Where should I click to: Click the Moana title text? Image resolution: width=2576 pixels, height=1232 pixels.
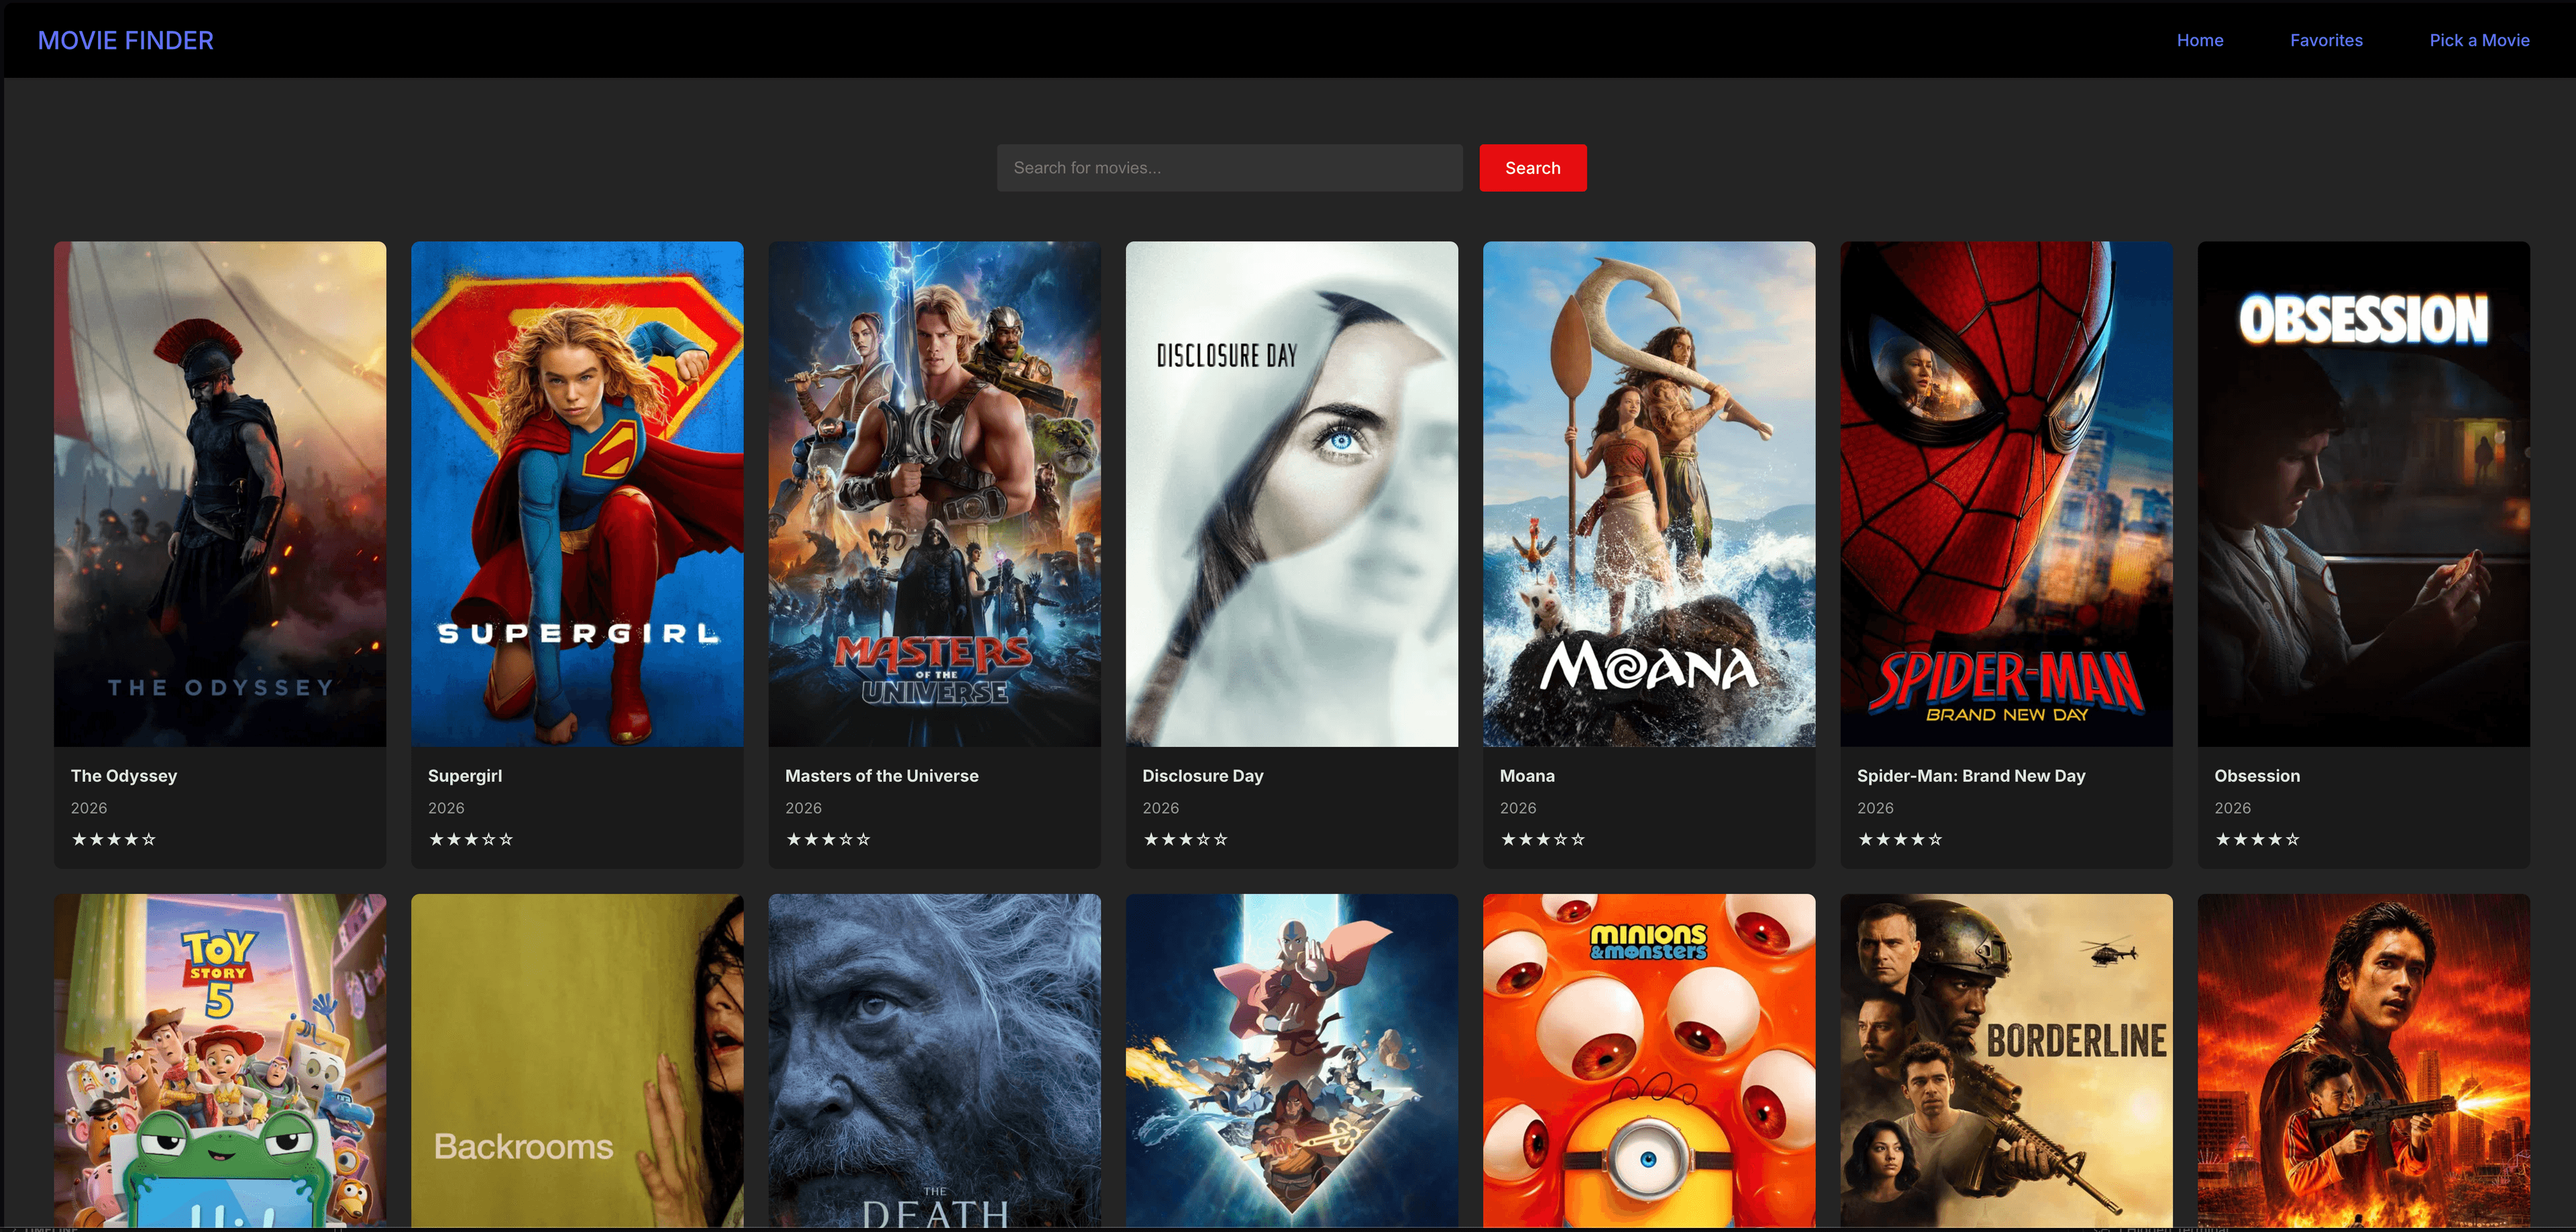[x=1527, y=776]
